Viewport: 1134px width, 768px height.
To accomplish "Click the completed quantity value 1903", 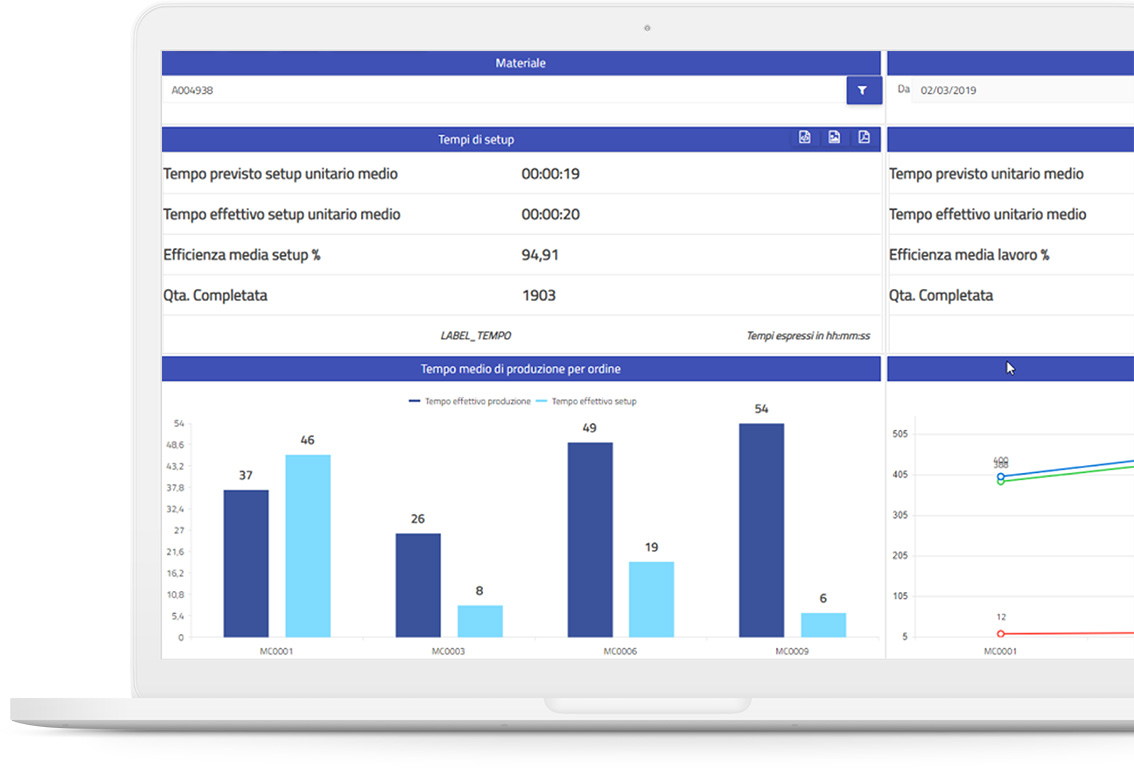I will (x=539, y=295).
